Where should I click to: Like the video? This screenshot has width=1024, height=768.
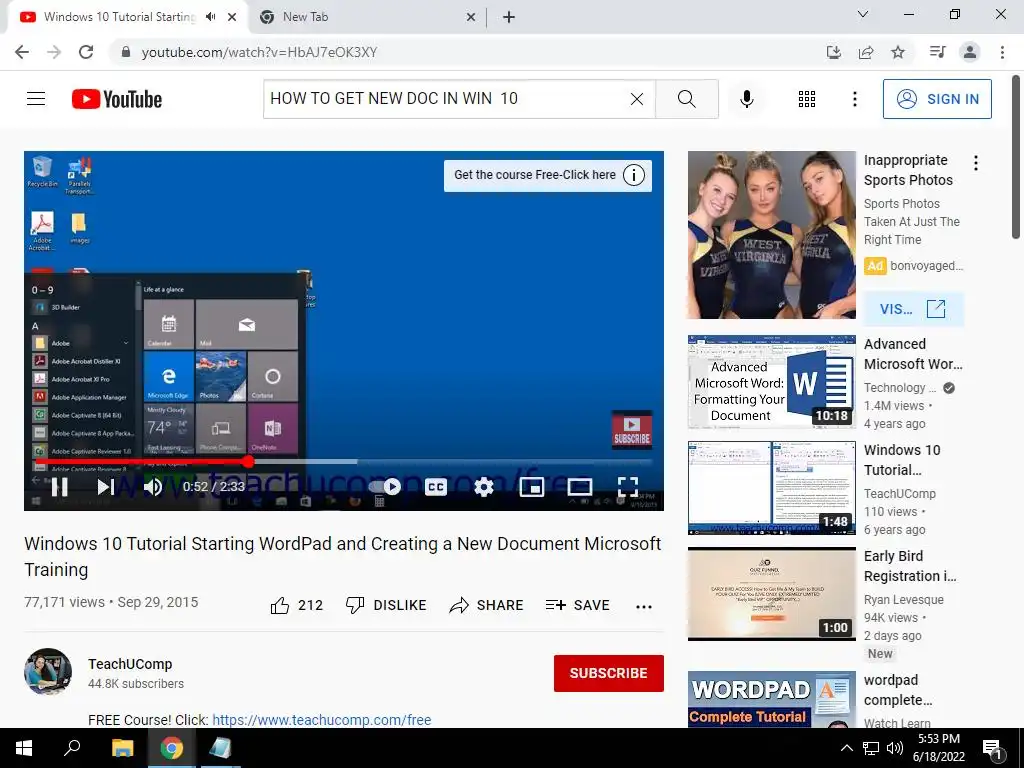click(296, 605)
